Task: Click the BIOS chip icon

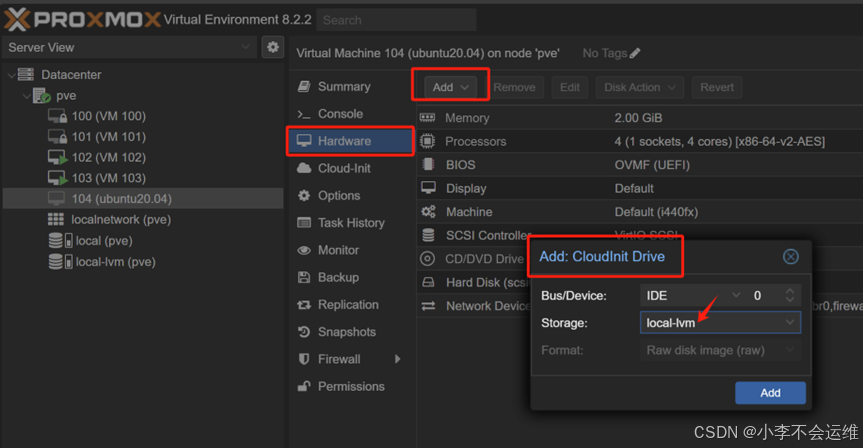Action: [x=428, y=165]
